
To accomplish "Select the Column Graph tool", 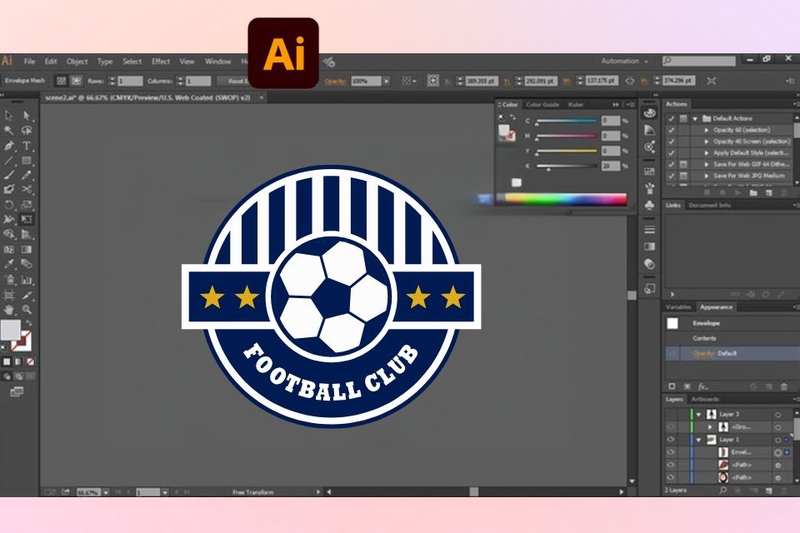I will tap(27, 280).
